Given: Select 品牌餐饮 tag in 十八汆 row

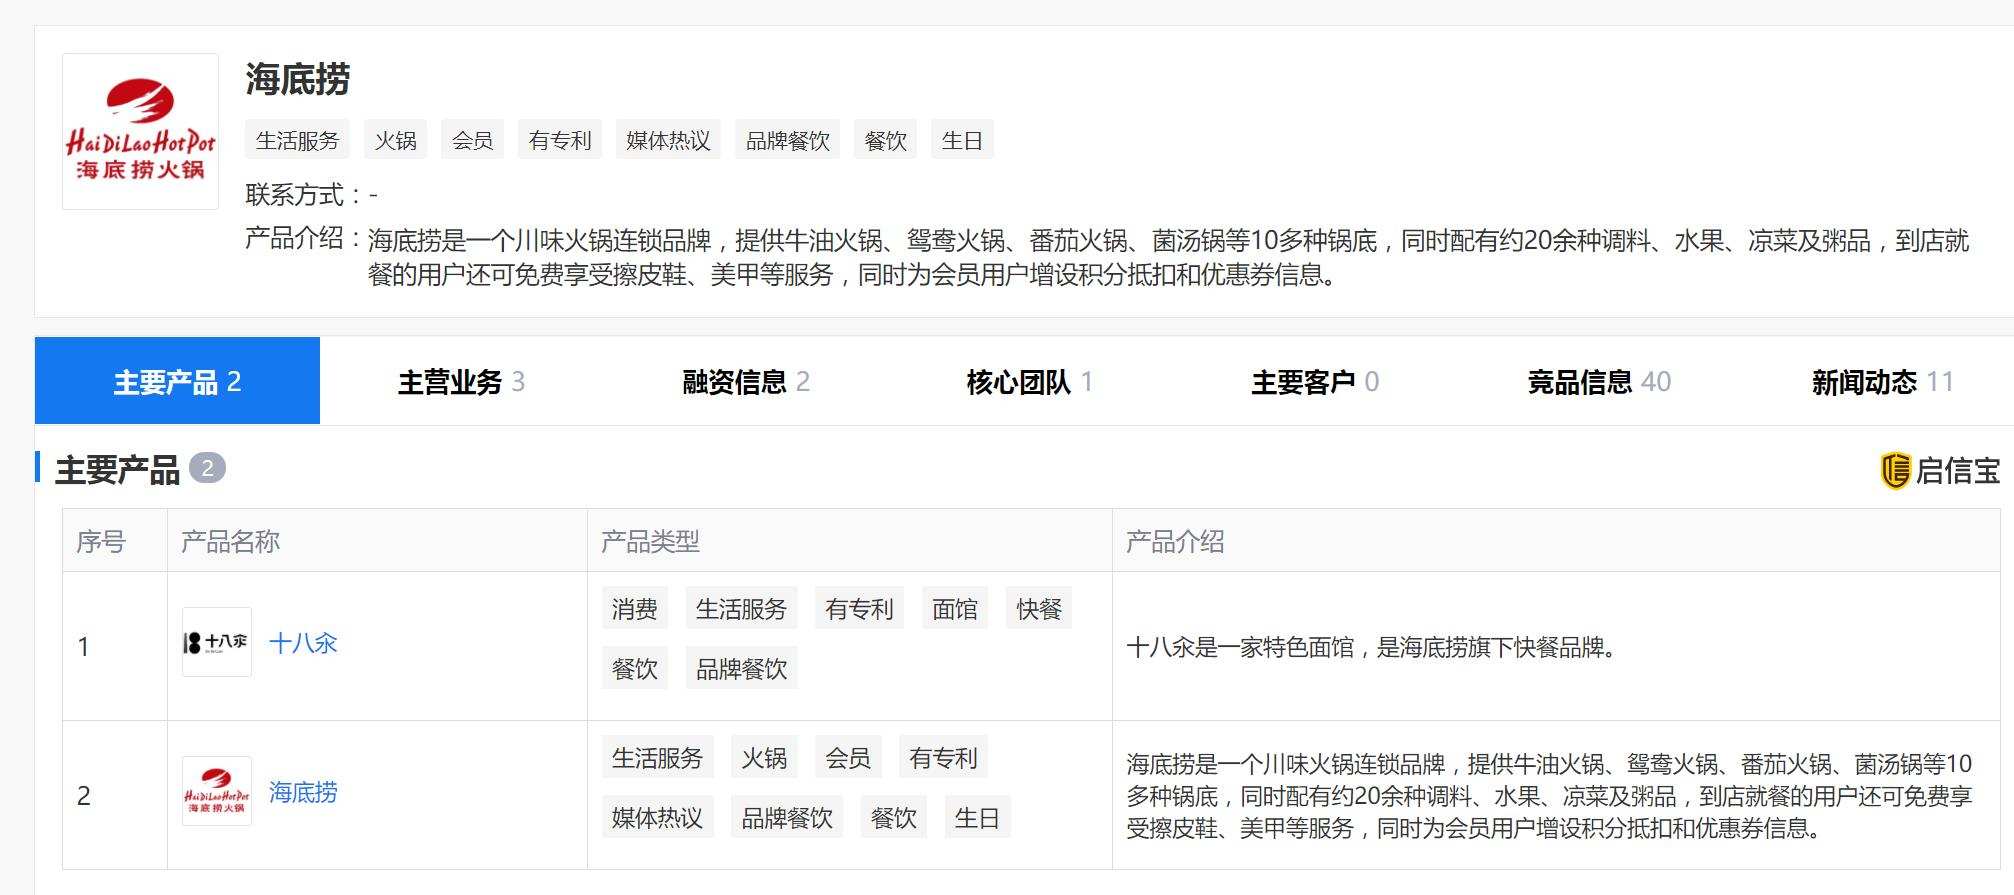Looking at the screenshot, I should pyautogui.click(x=741, y=668).
